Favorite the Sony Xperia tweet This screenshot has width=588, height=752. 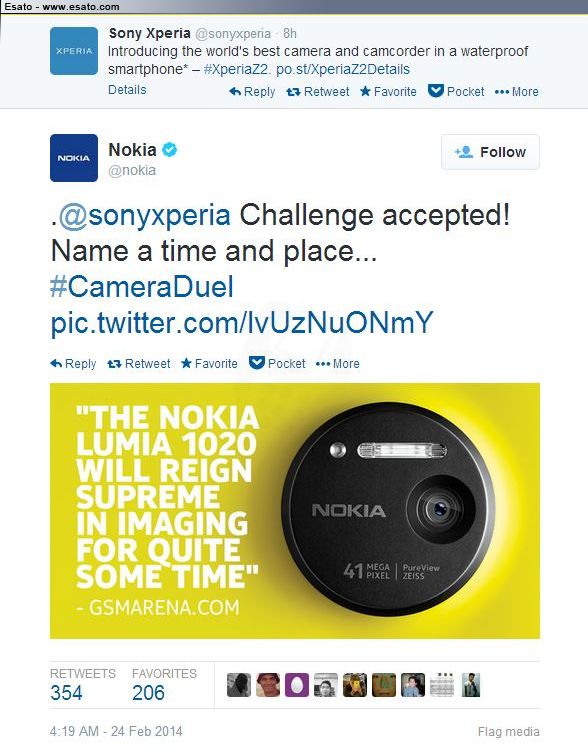pos(388,92)
